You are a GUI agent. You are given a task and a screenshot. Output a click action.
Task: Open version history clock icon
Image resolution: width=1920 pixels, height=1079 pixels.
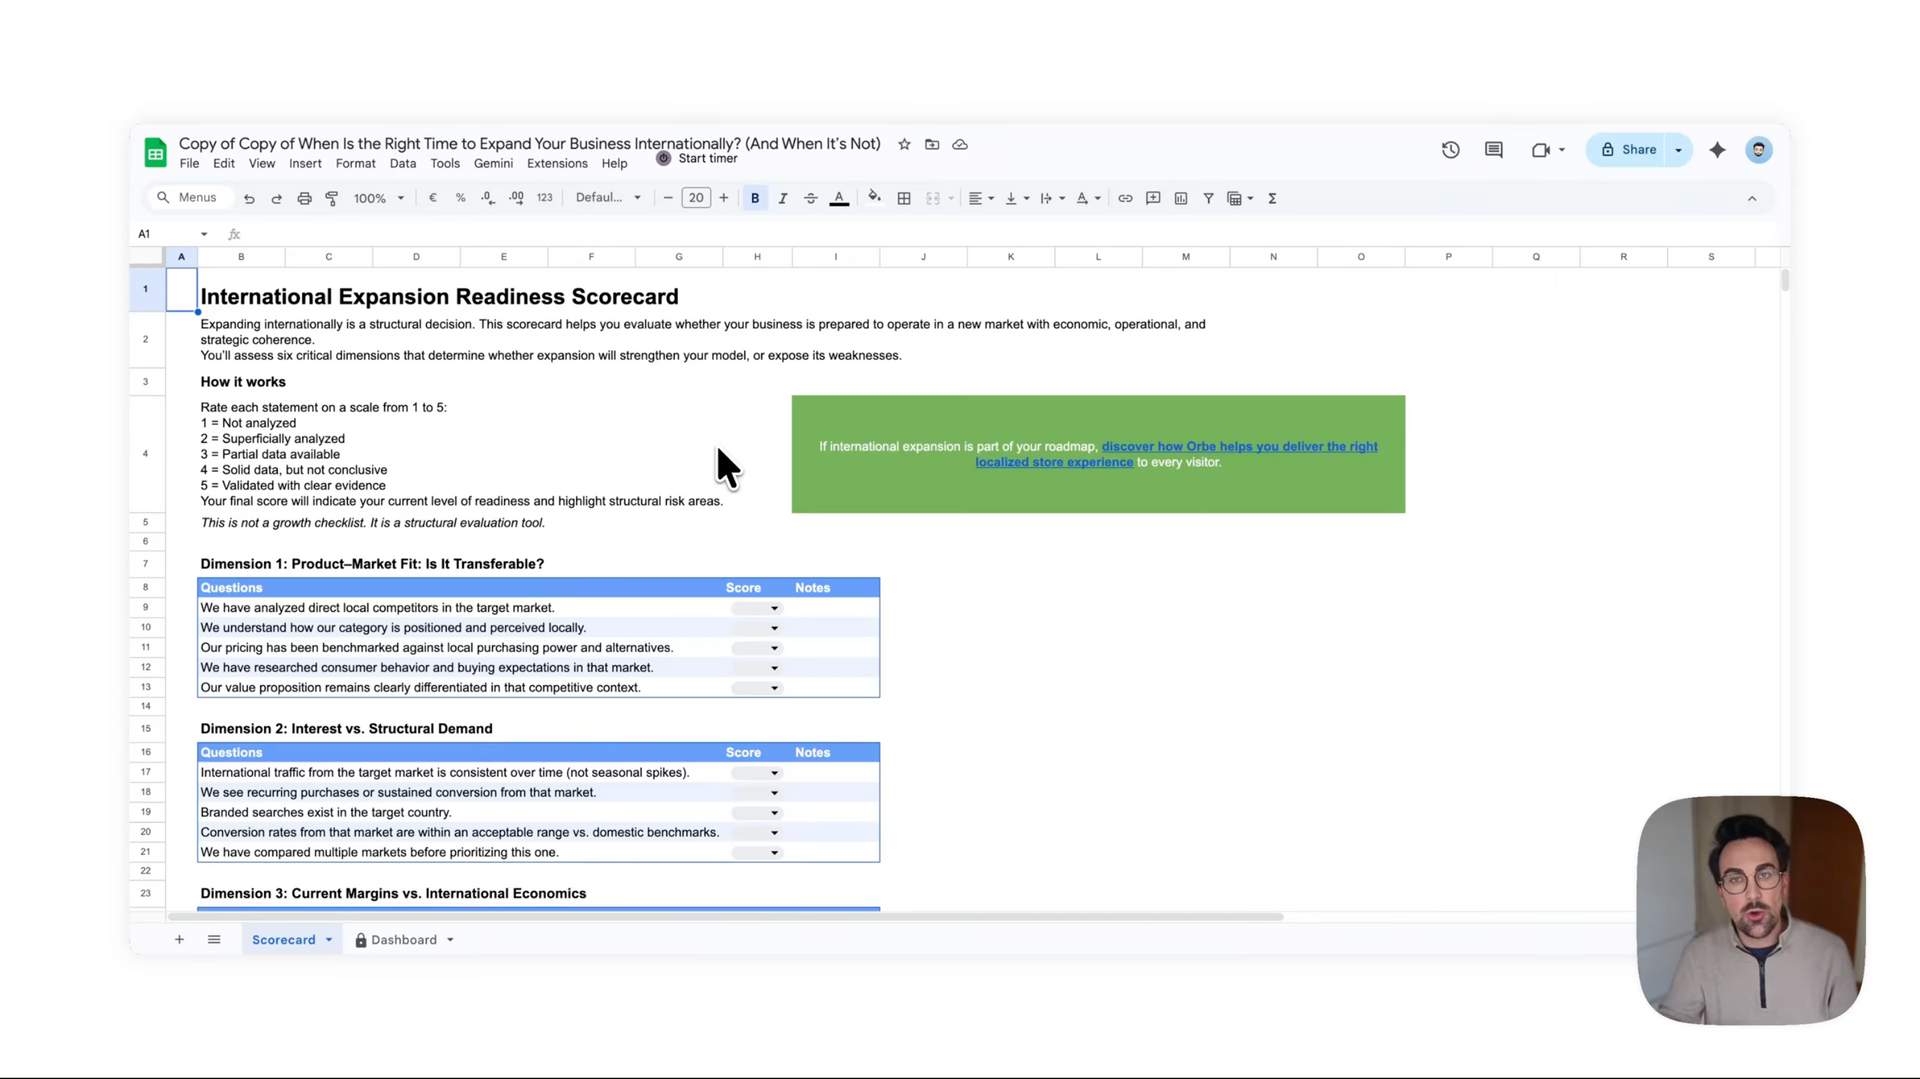(x=1451, y=150)
